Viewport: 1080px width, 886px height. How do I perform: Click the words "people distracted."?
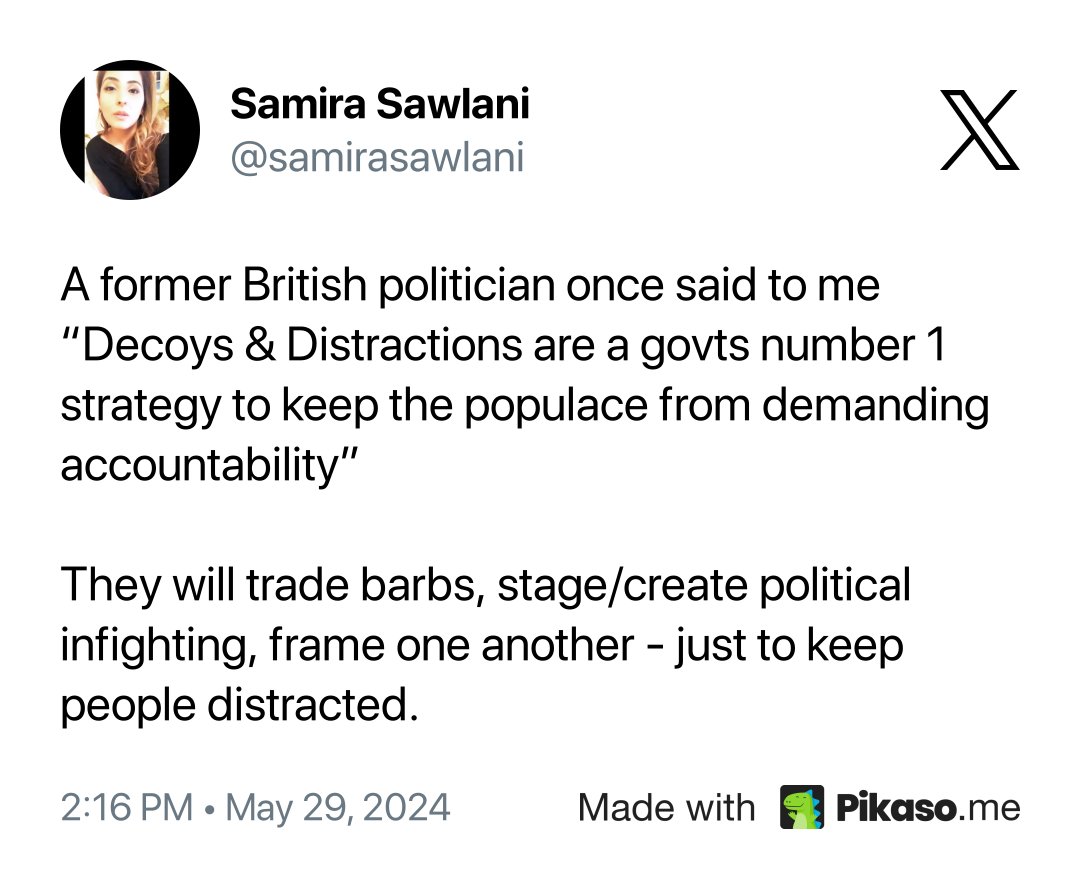(x=237, y=706)
